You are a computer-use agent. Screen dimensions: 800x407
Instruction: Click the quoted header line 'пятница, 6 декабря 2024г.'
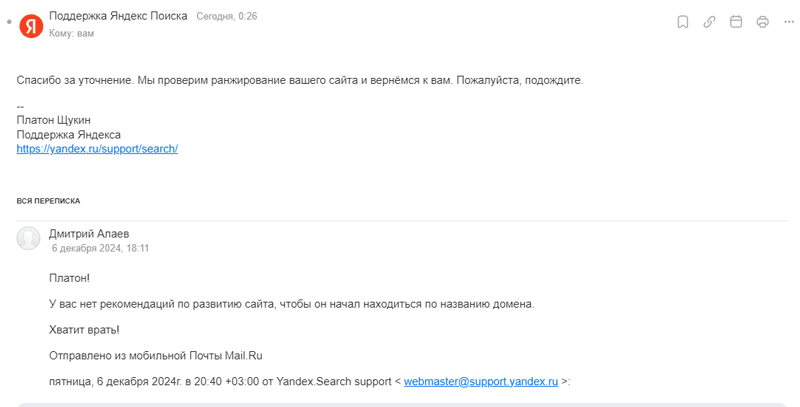click(x=115, y=381)
